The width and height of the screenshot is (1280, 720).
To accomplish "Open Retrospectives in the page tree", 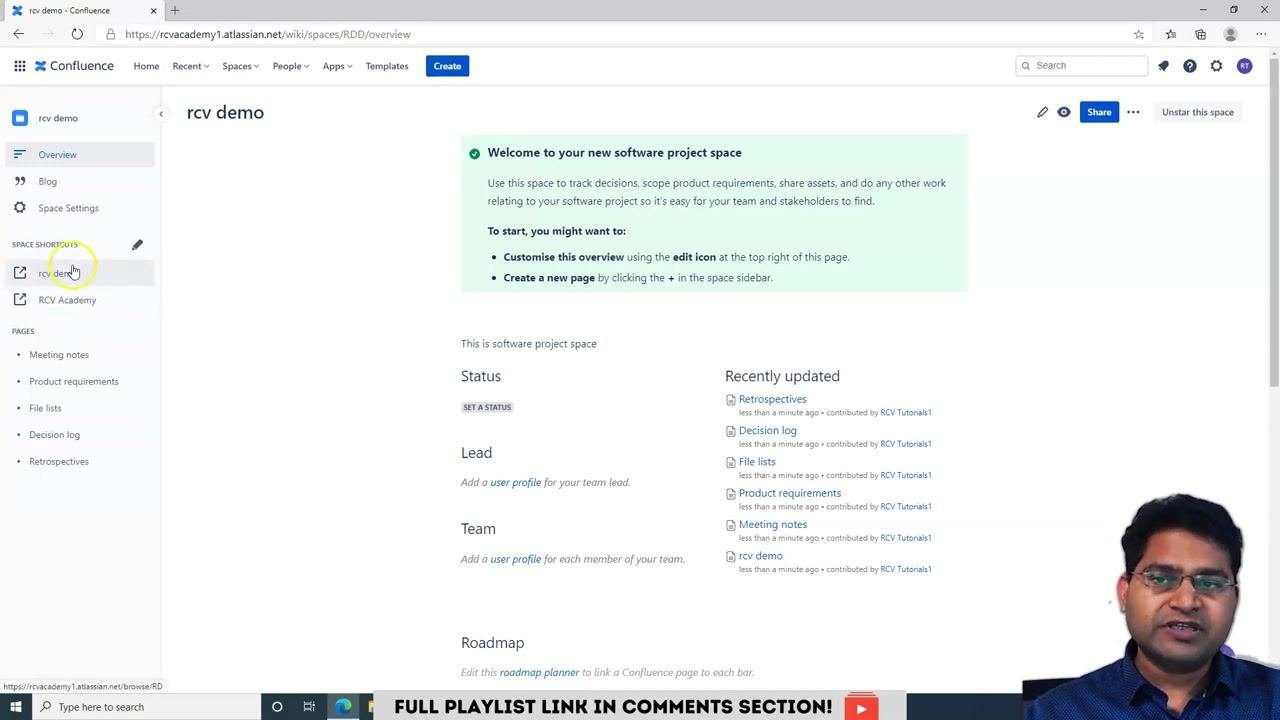I will click(59, 462).
